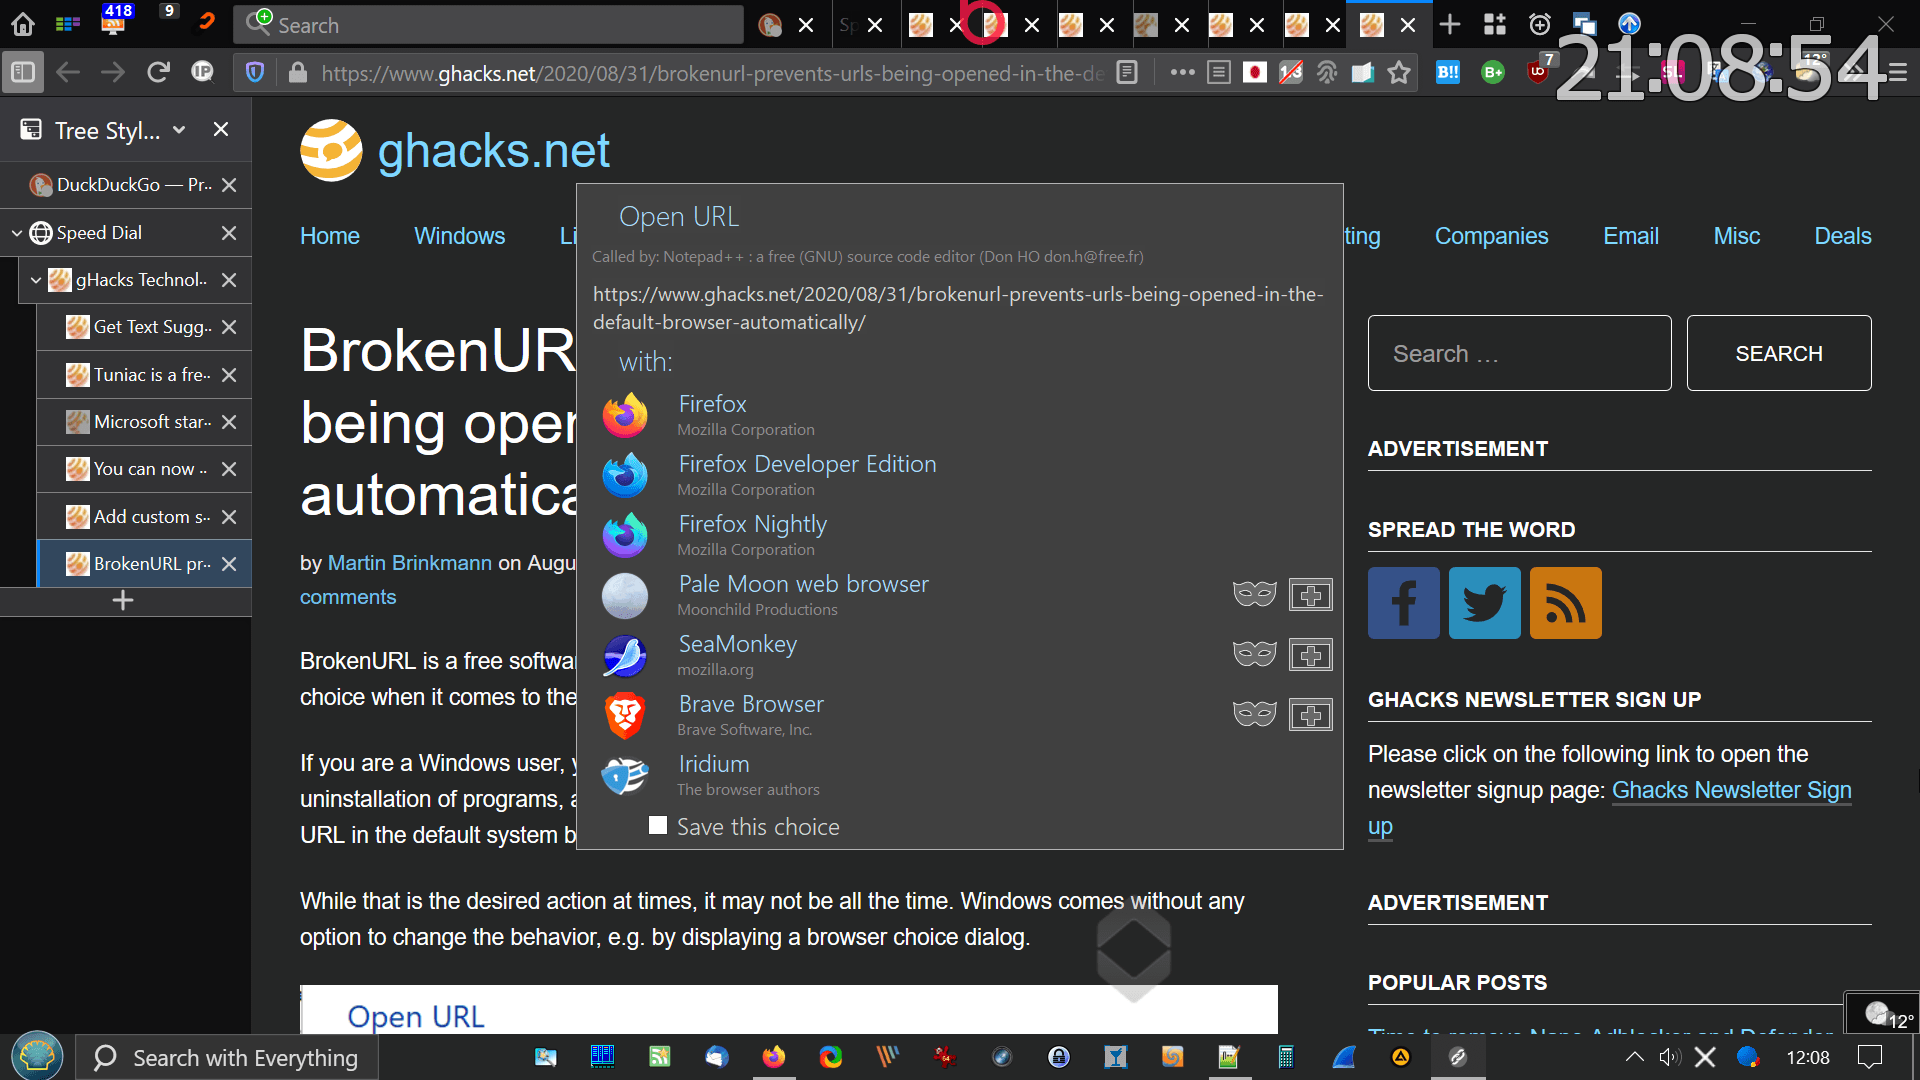Screen dimensions: 1920x1080
Task: Select the Get Text Sugg tab in sidebar
Action: click(x=144, y=327)
